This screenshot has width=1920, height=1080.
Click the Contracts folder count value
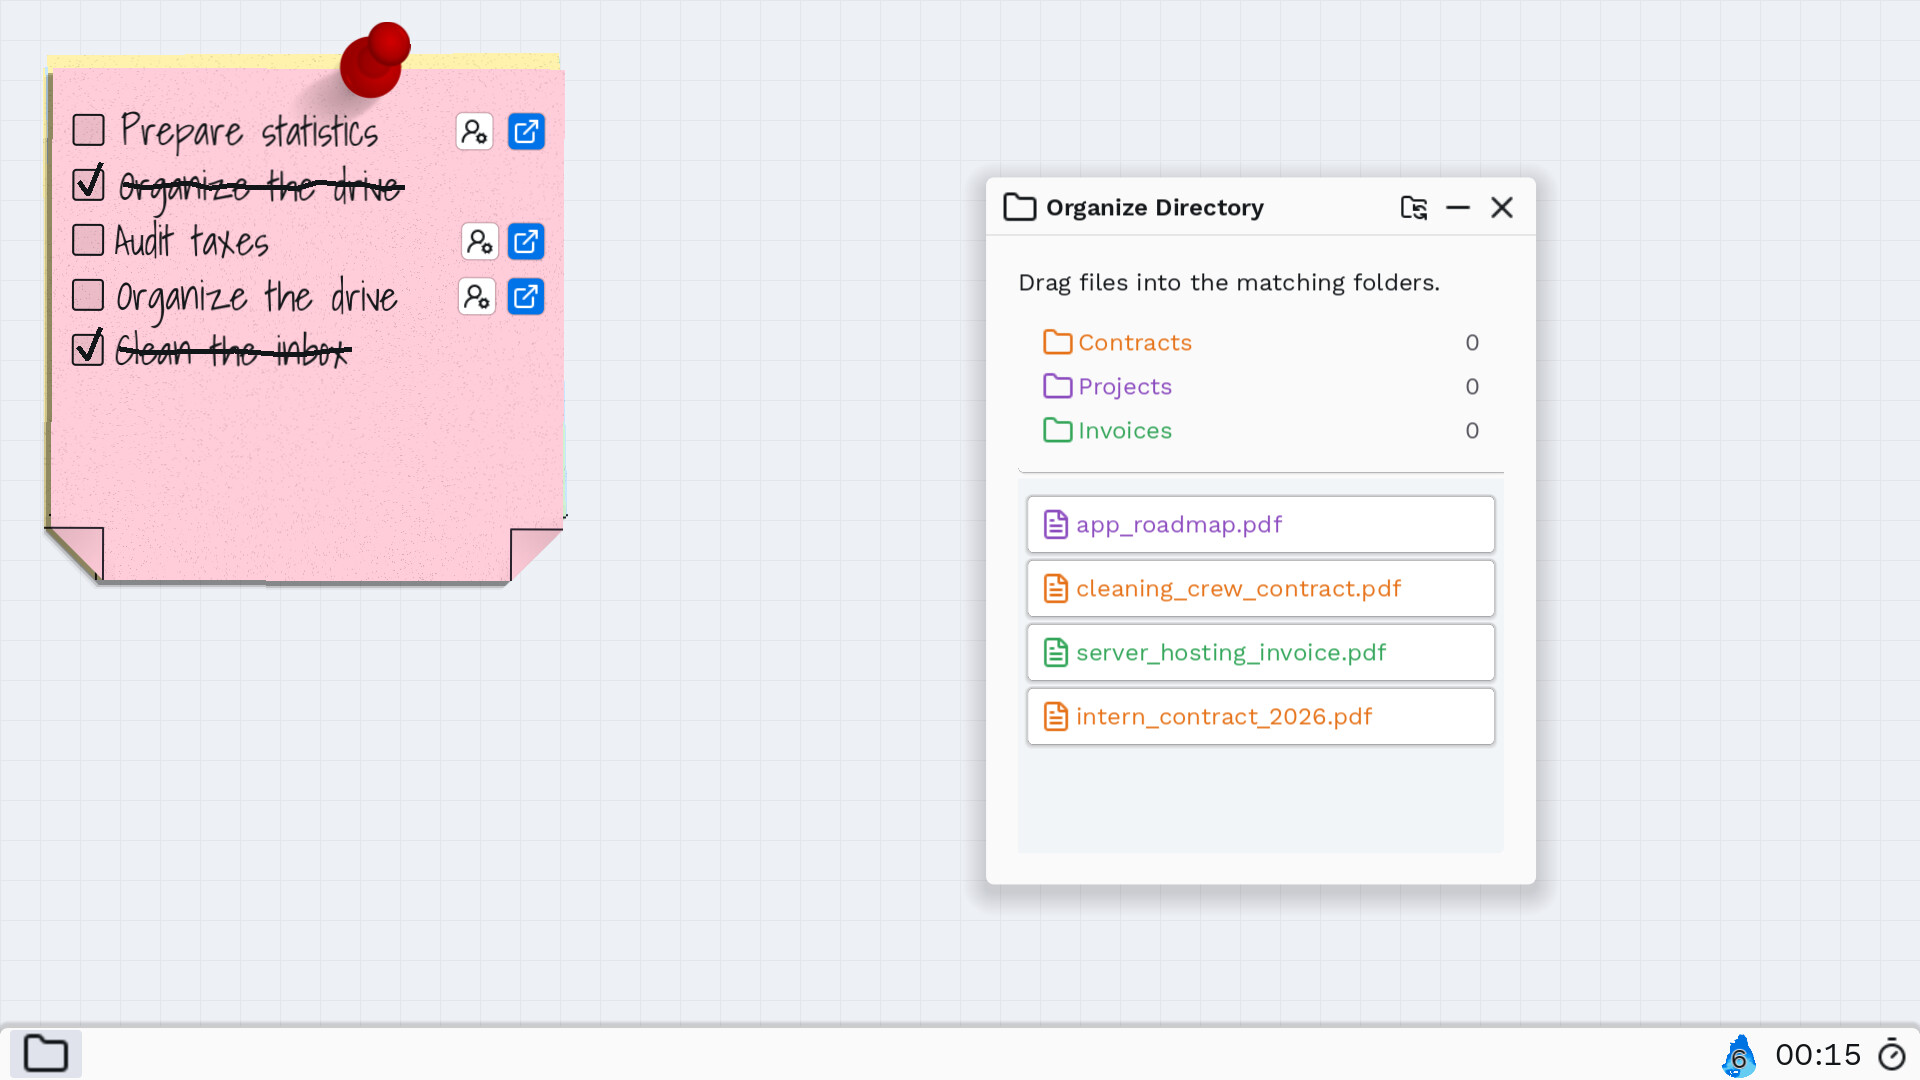tap(1472, 343)
